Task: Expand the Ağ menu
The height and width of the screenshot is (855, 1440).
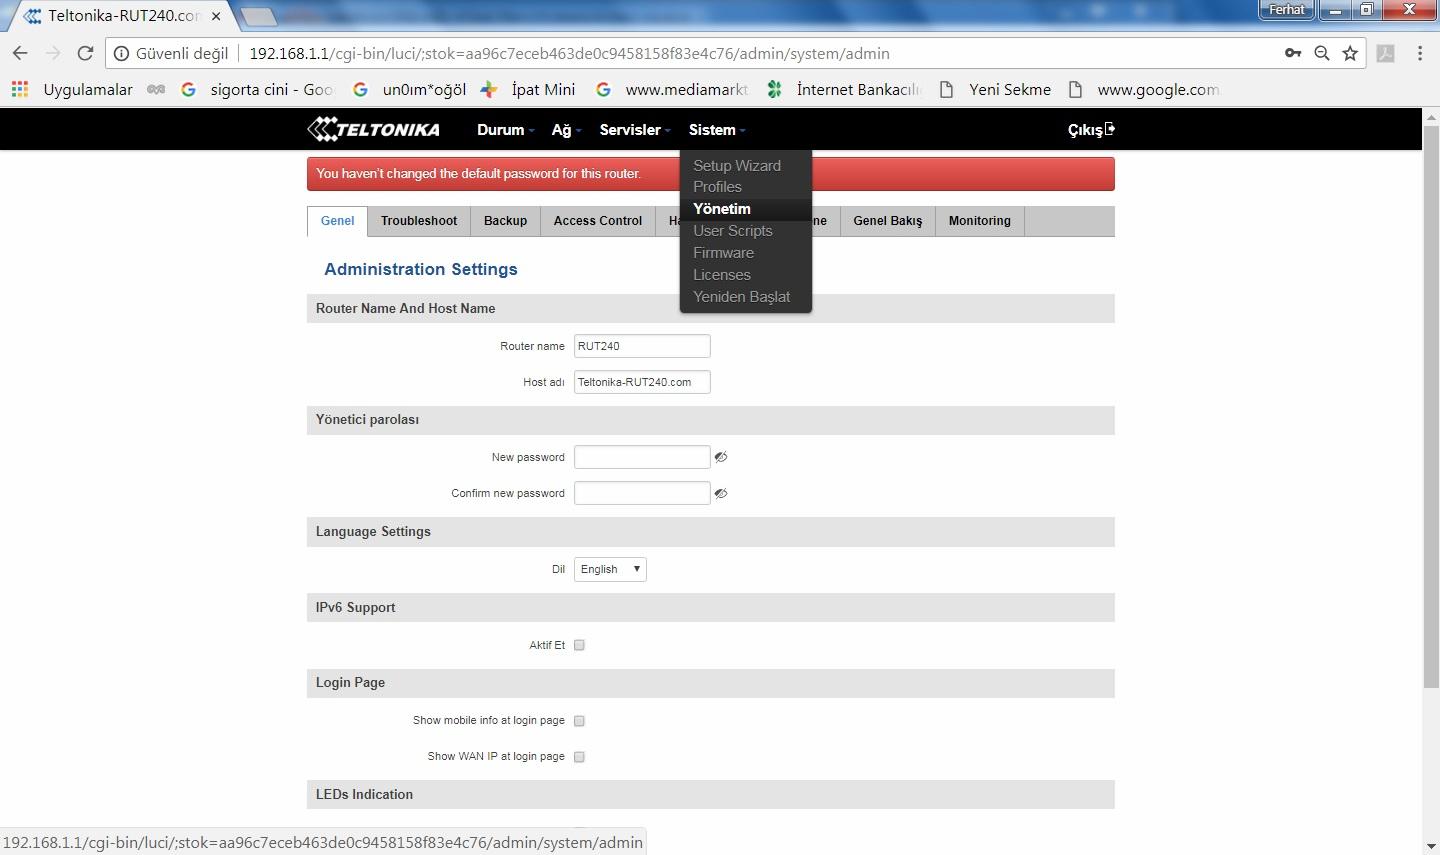Action: 565,129
